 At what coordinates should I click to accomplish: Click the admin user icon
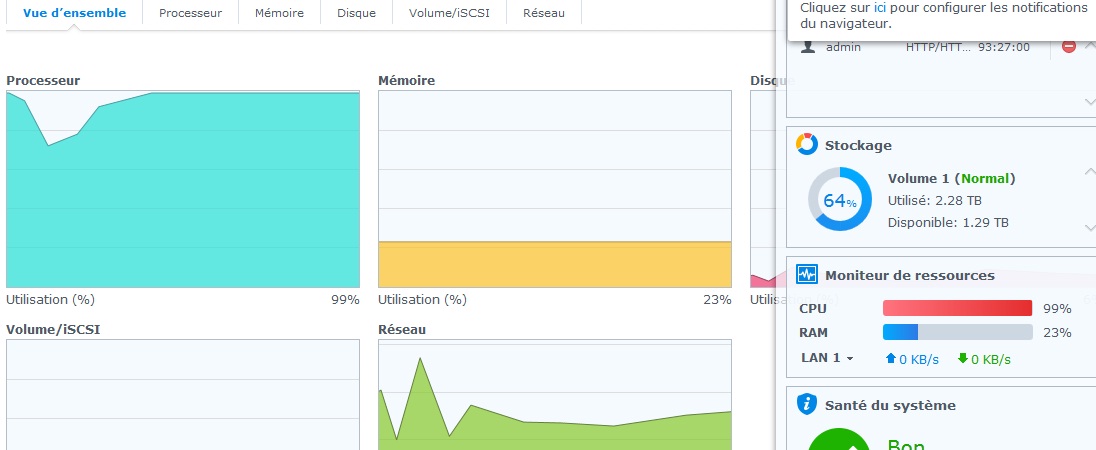pyautogui.click(x=808, y=47)
